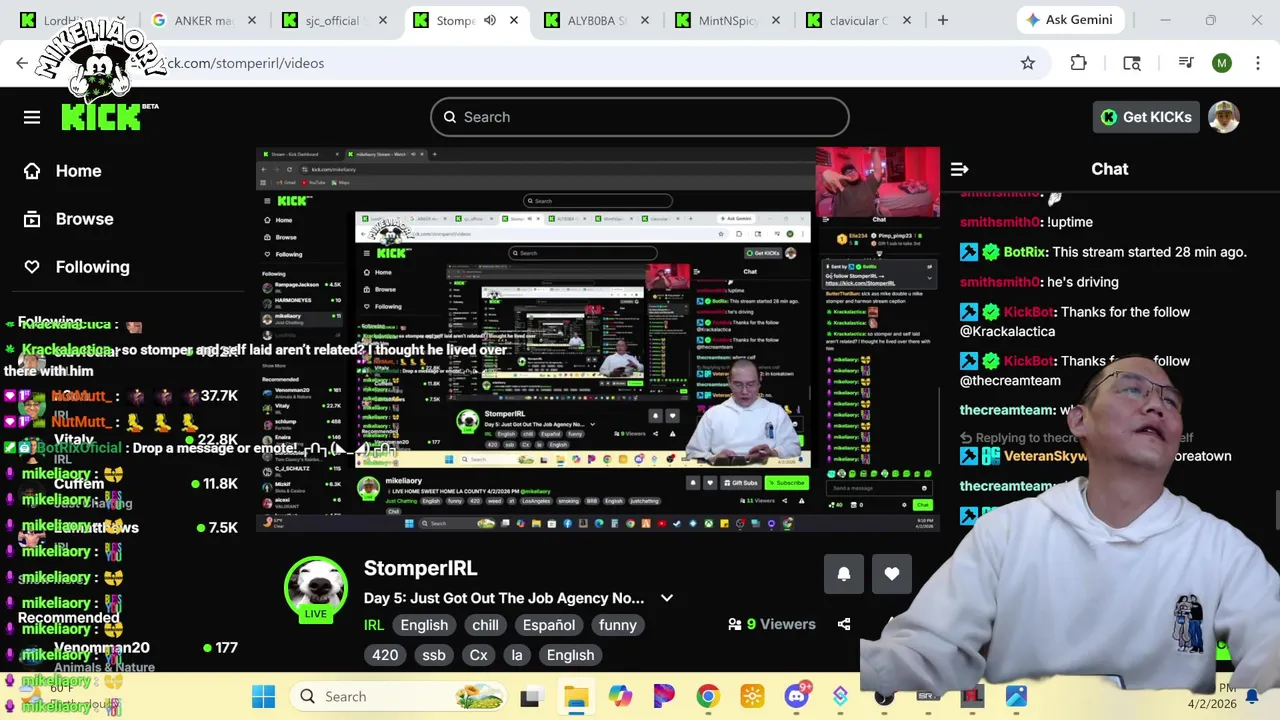This screenshot has height=720, width=1280.
Task: Click the 9 Viewers count
Action: tap(772, 624)
